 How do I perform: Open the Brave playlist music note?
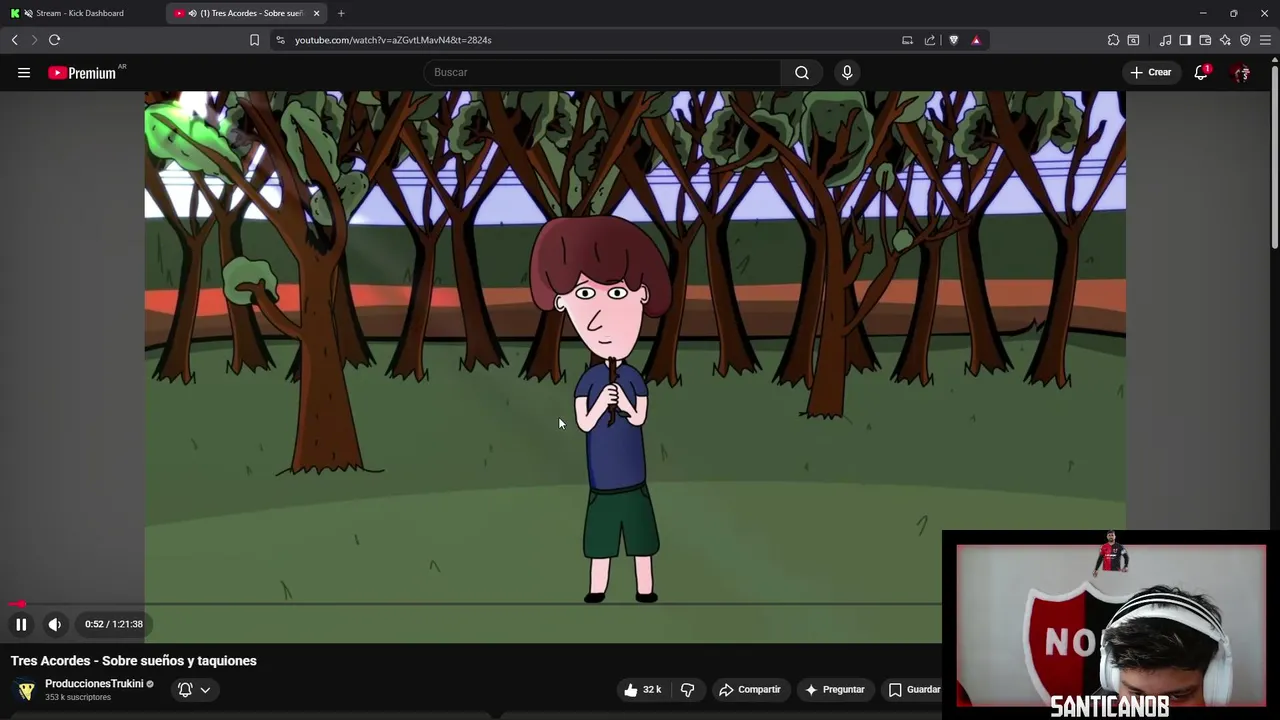point(1165,40)
